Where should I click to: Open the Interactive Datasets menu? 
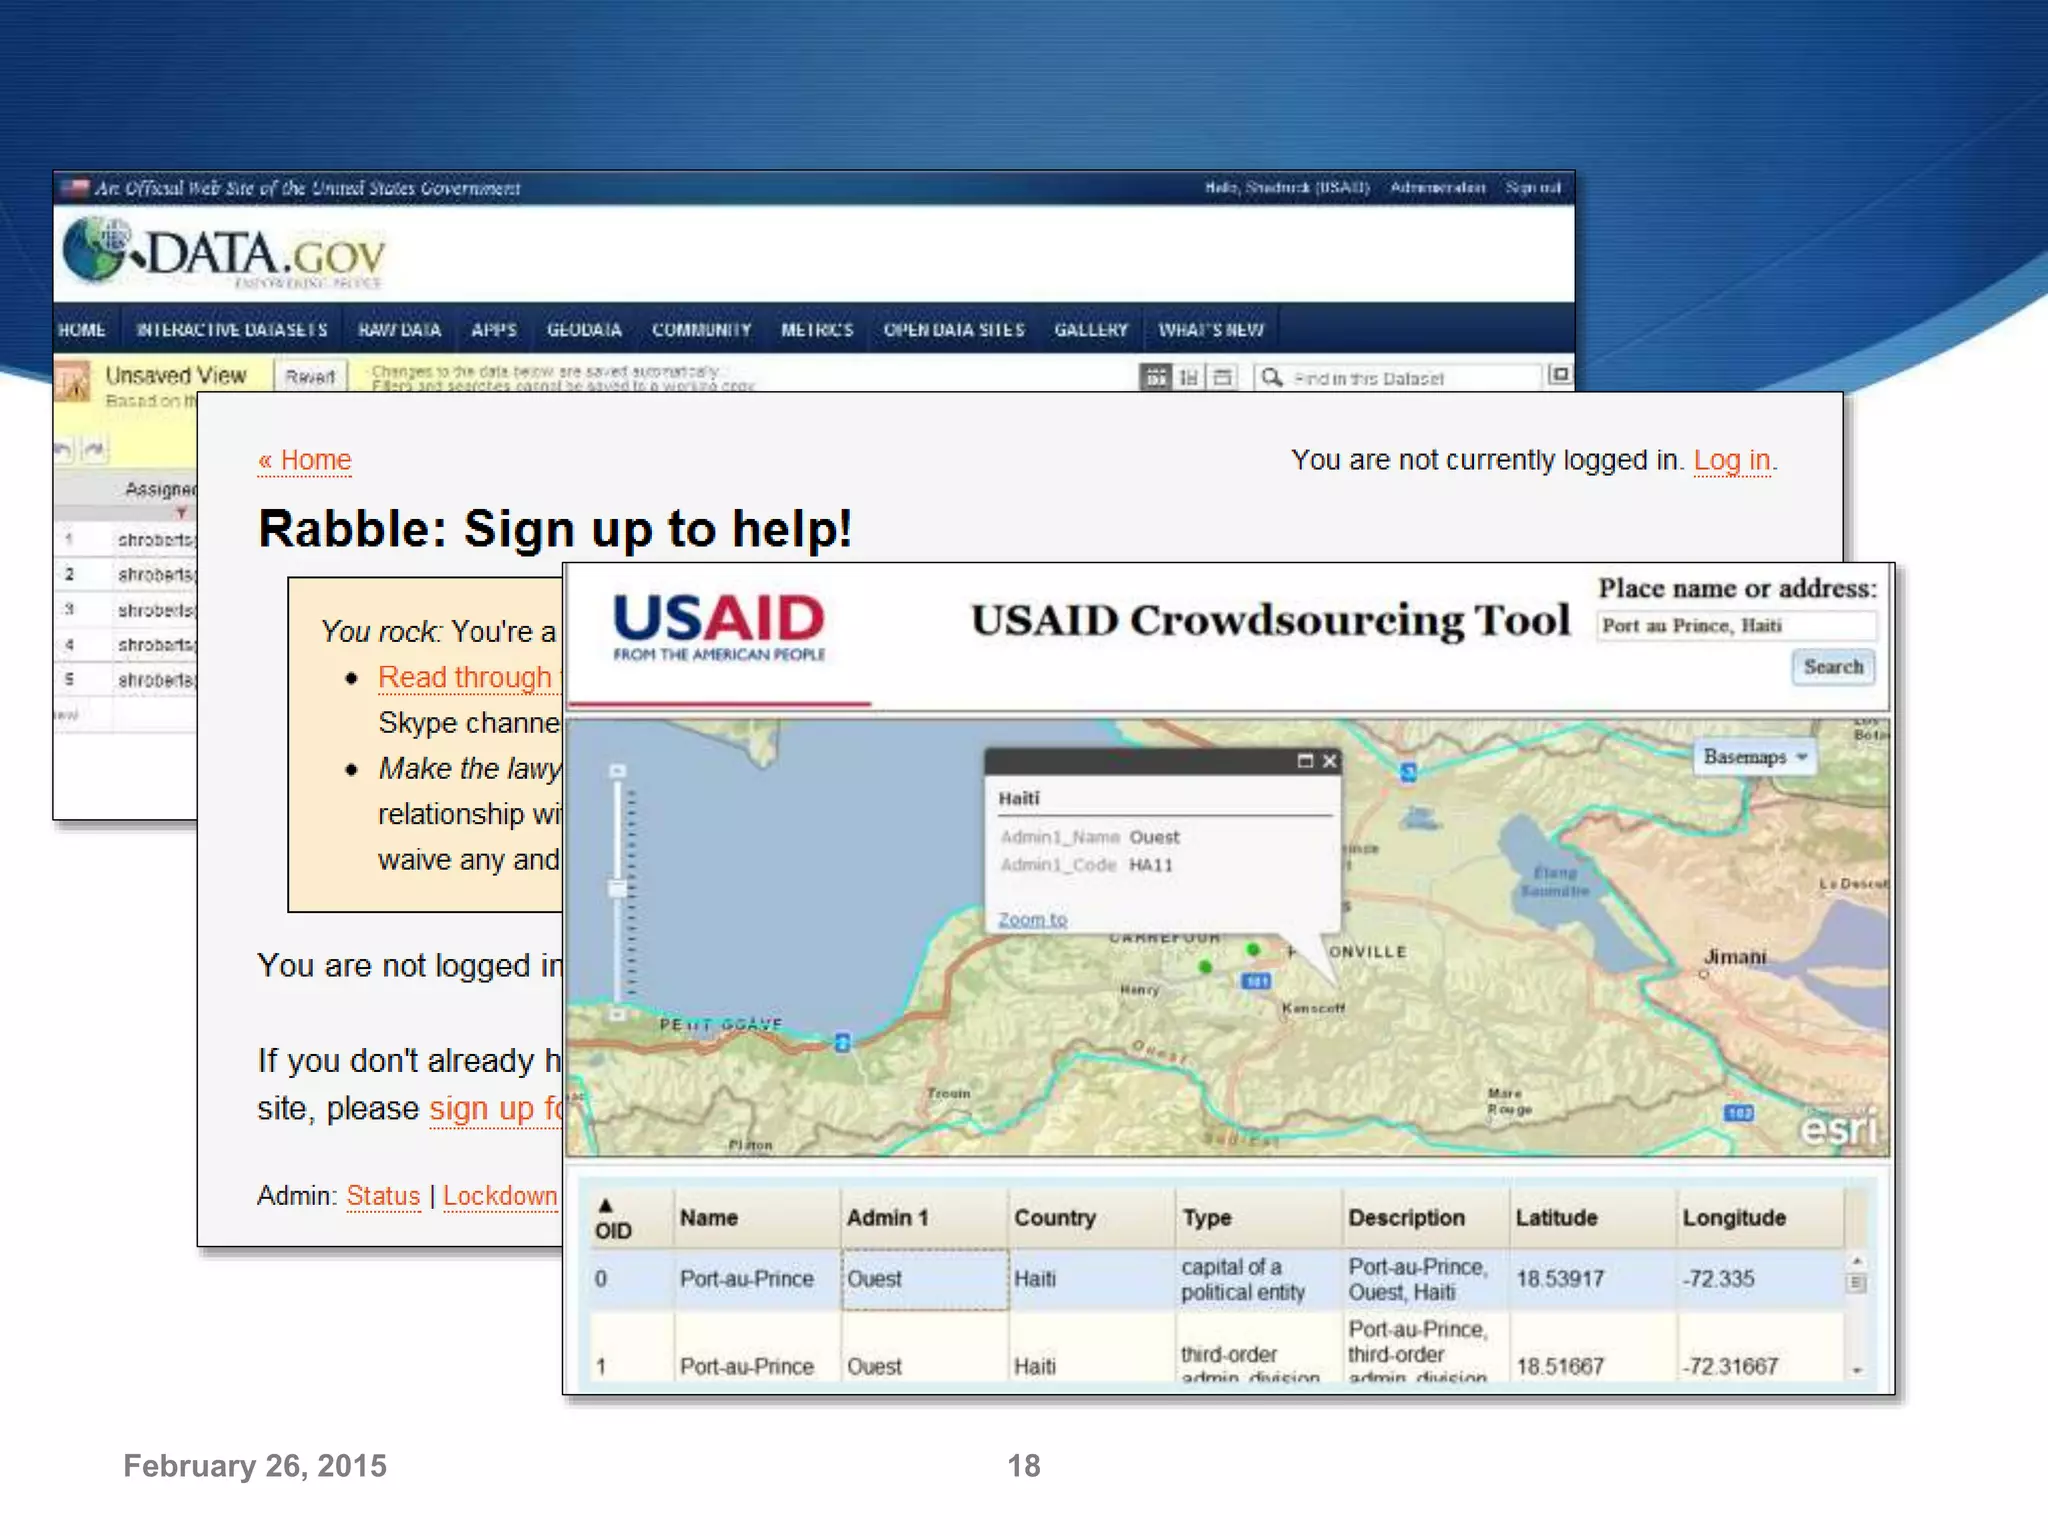click(x=232, y=330)
